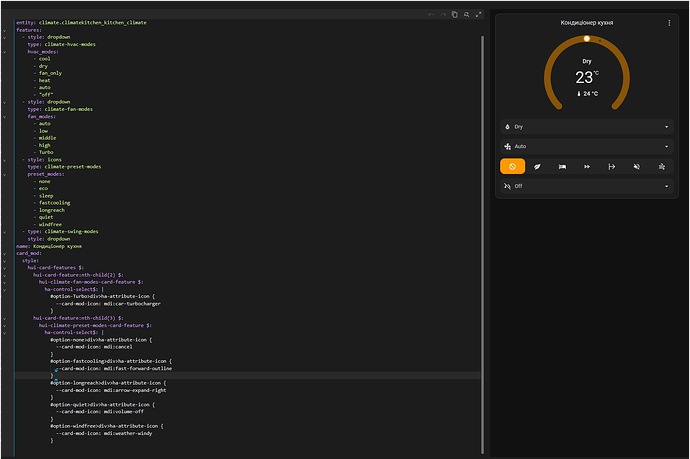690x459 pixels.
Task: Click the 'Dry' state label inside the dial
Action: 587,61
